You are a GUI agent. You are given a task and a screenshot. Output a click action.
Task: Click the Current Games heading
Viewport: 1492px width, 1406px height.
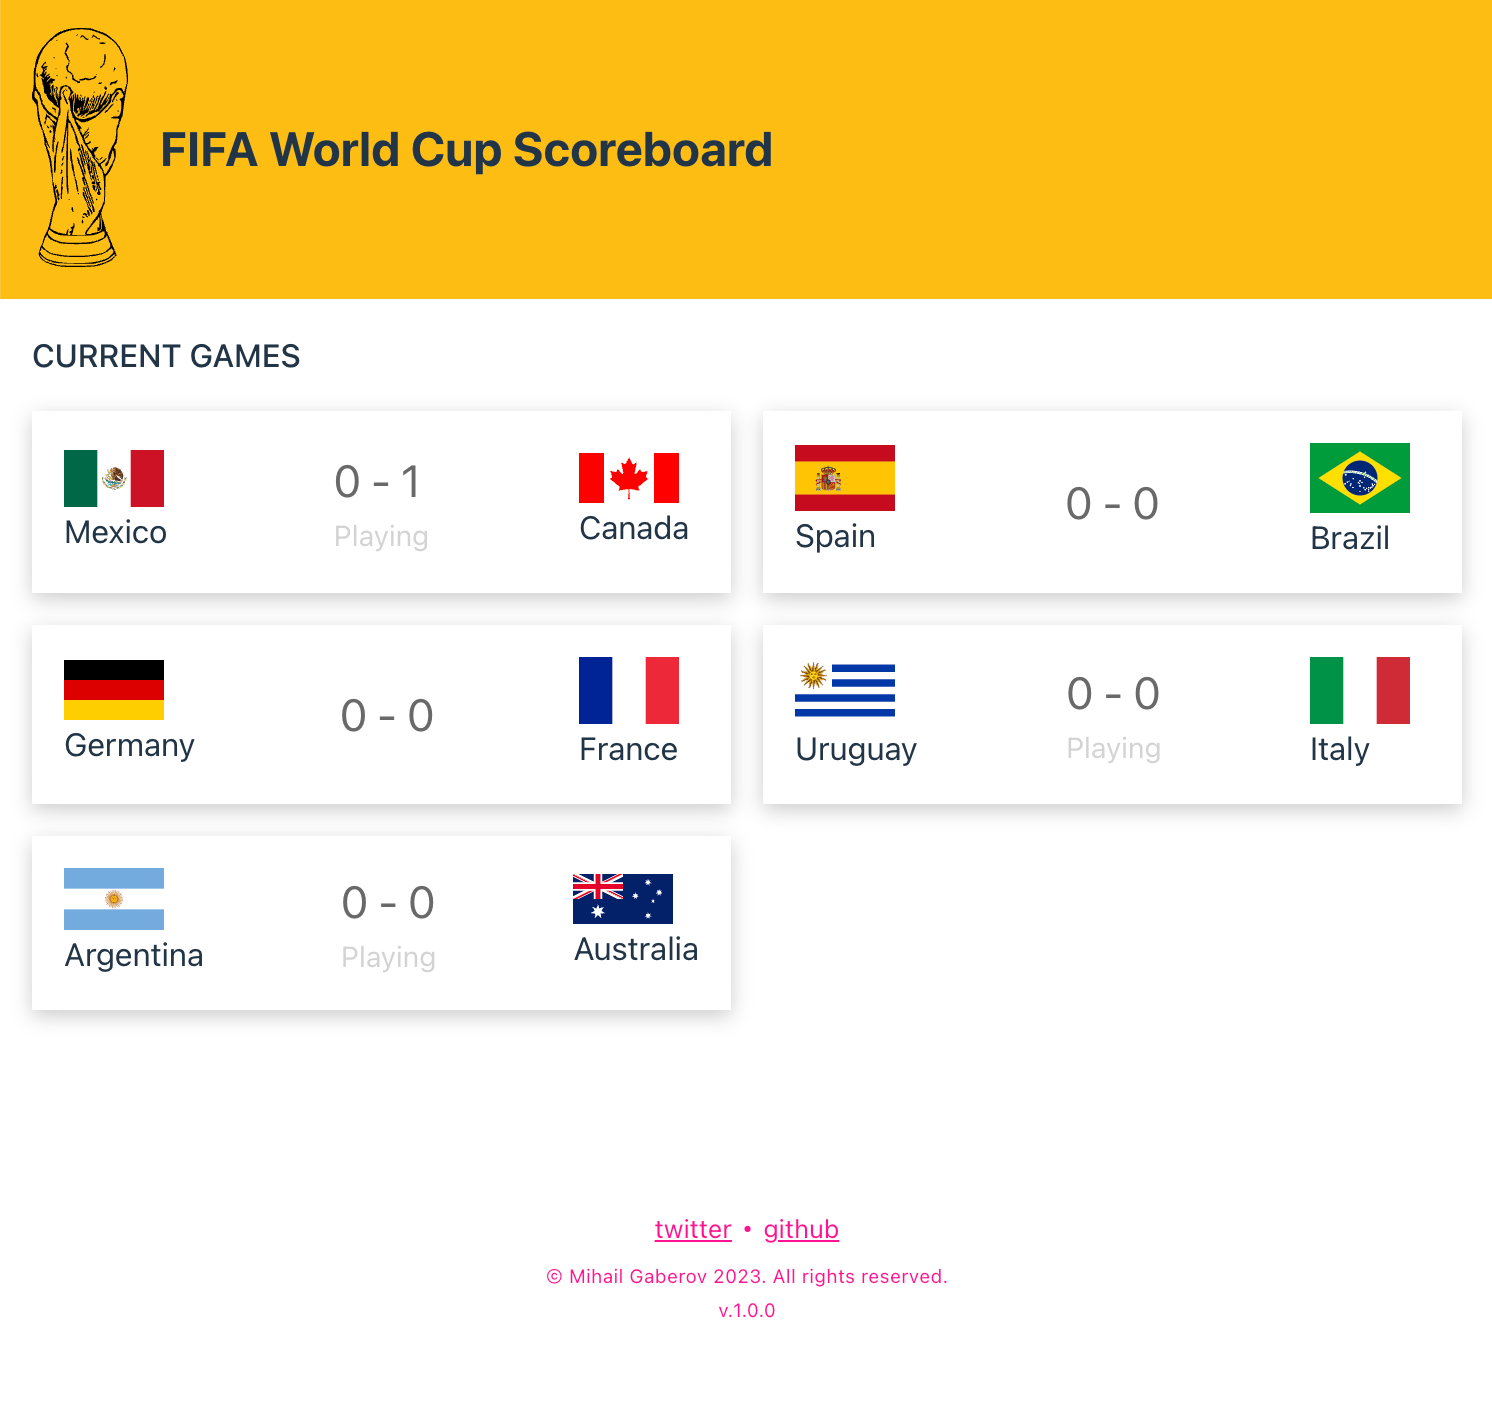pyautogui.click(x=166, y=356)
